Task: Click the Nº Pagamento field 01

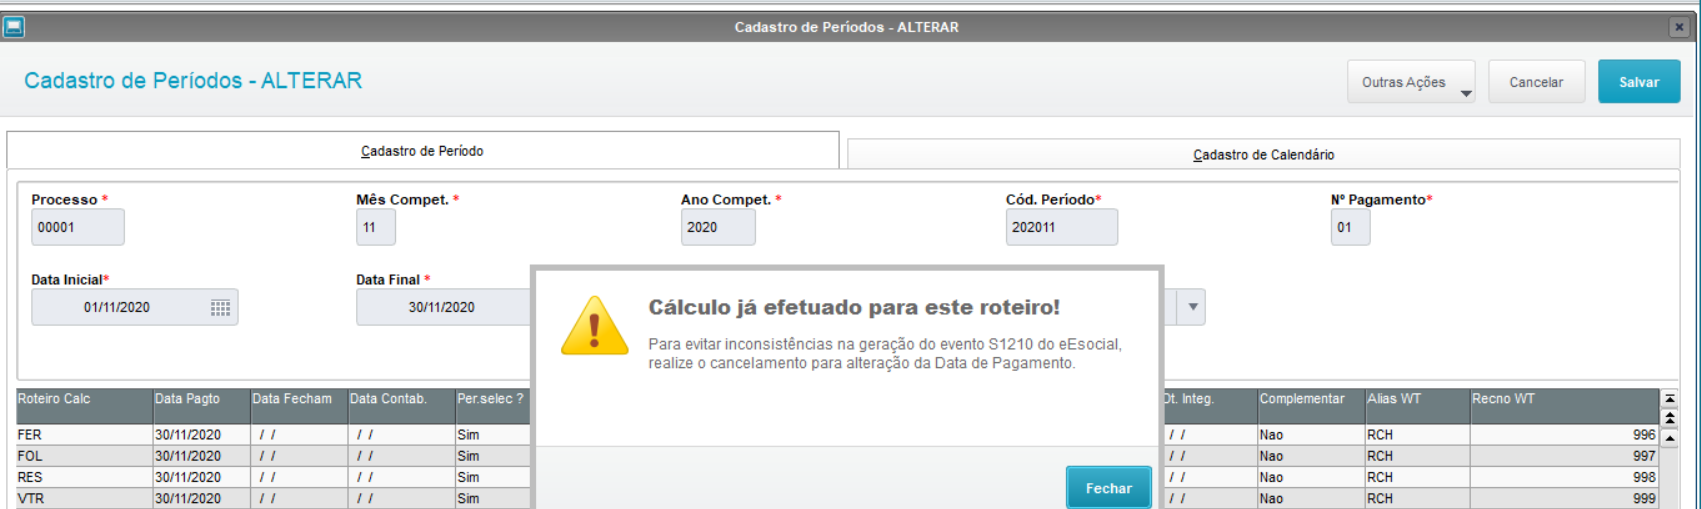Action: [x=1350, y=227]
